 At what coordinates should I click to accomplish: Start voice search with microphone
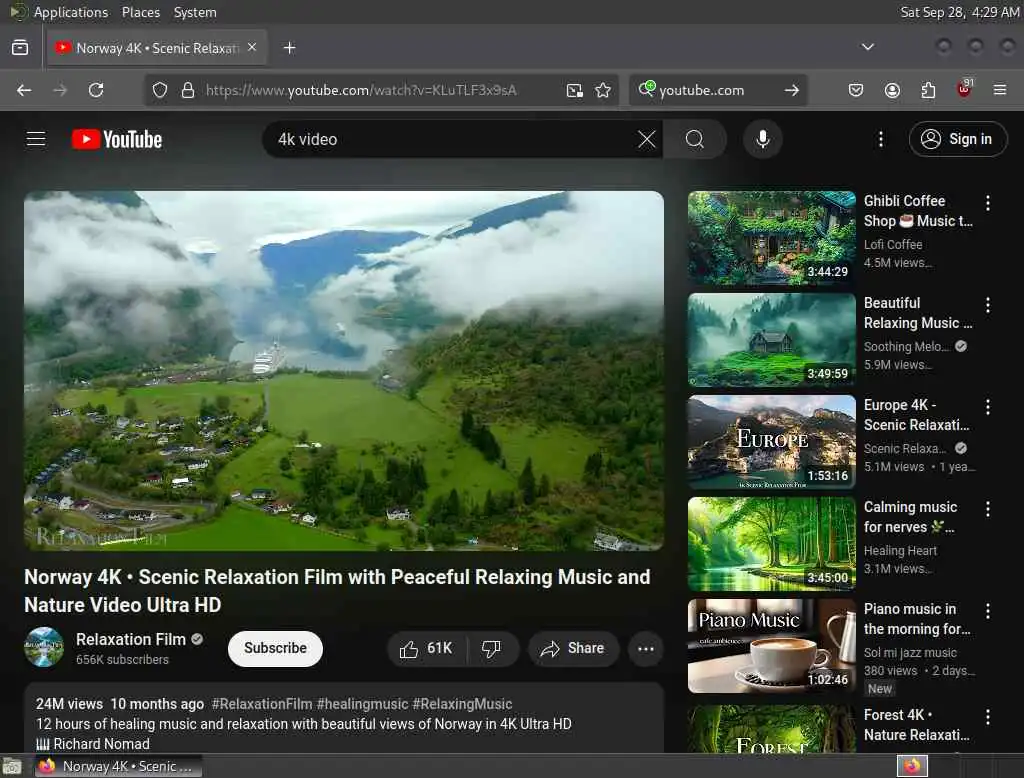coord(763,139)
